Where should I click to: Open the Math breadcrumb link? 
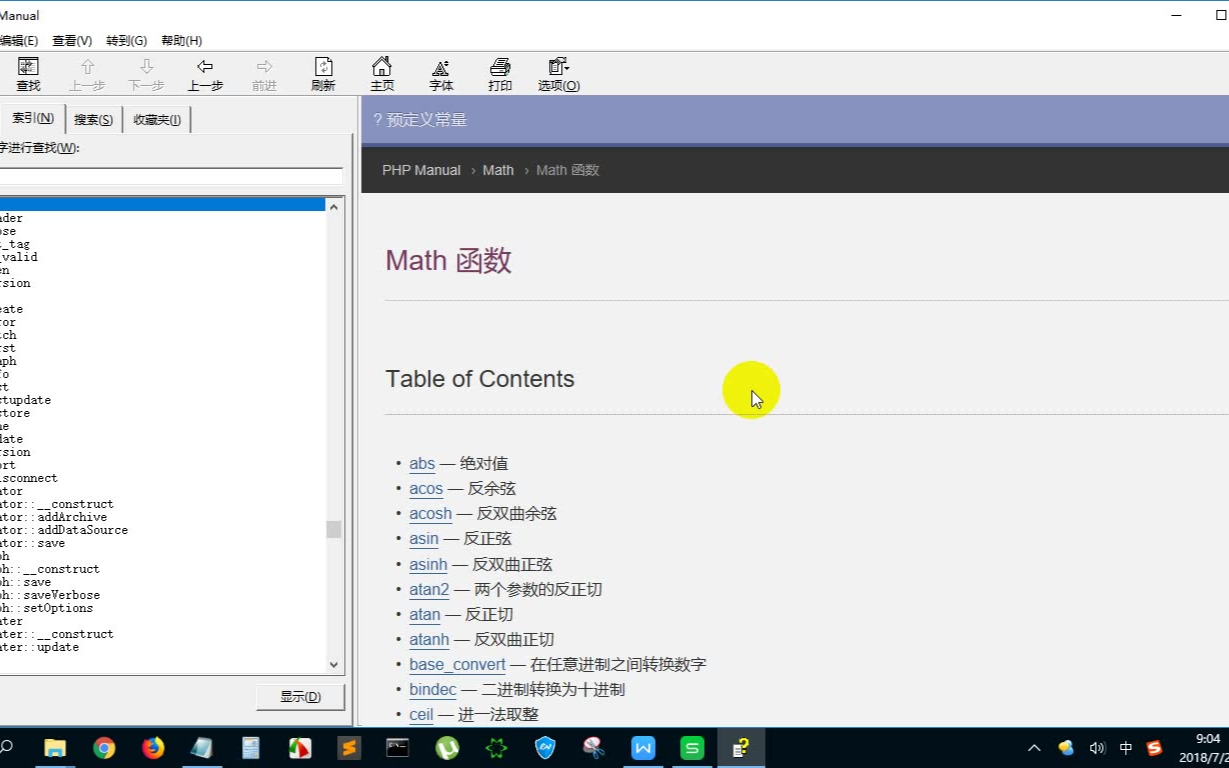[x=497, y=170]
